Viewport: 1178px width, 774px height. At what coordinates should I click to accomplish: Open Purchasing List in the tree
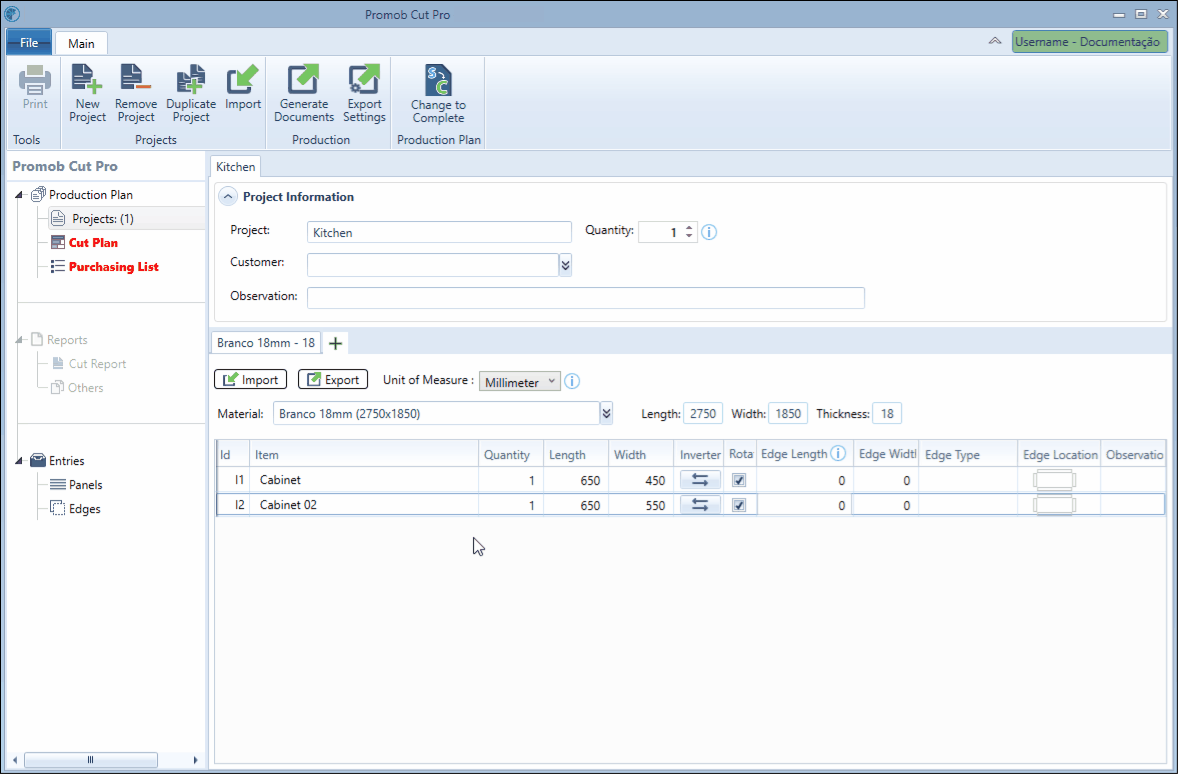coord(113,267)
